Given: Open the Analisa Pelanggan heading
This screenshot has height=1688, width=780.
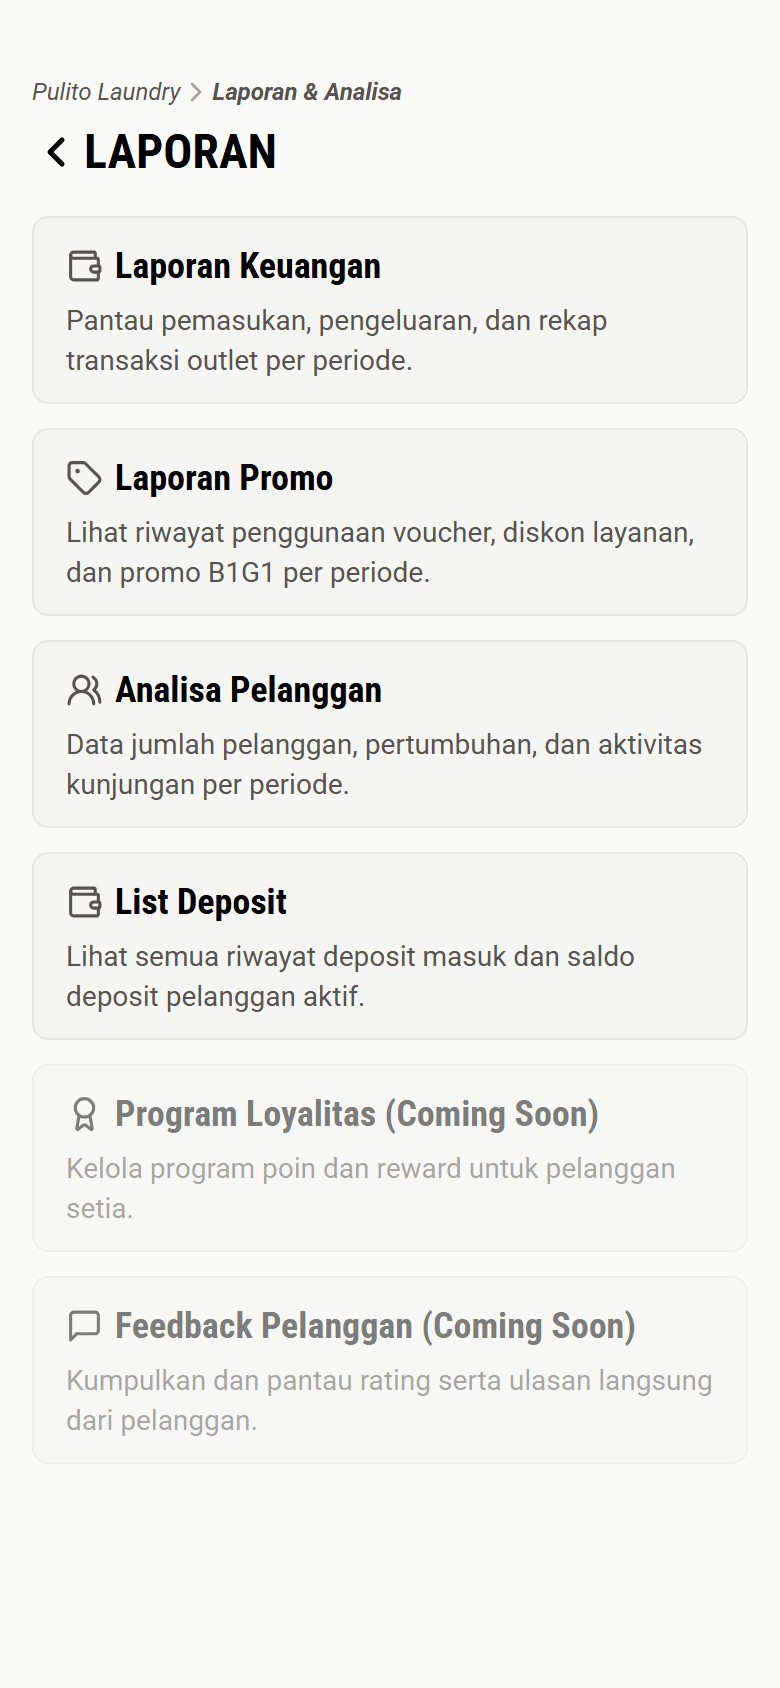Looking at the screenshot, I should tap(248, 690).
